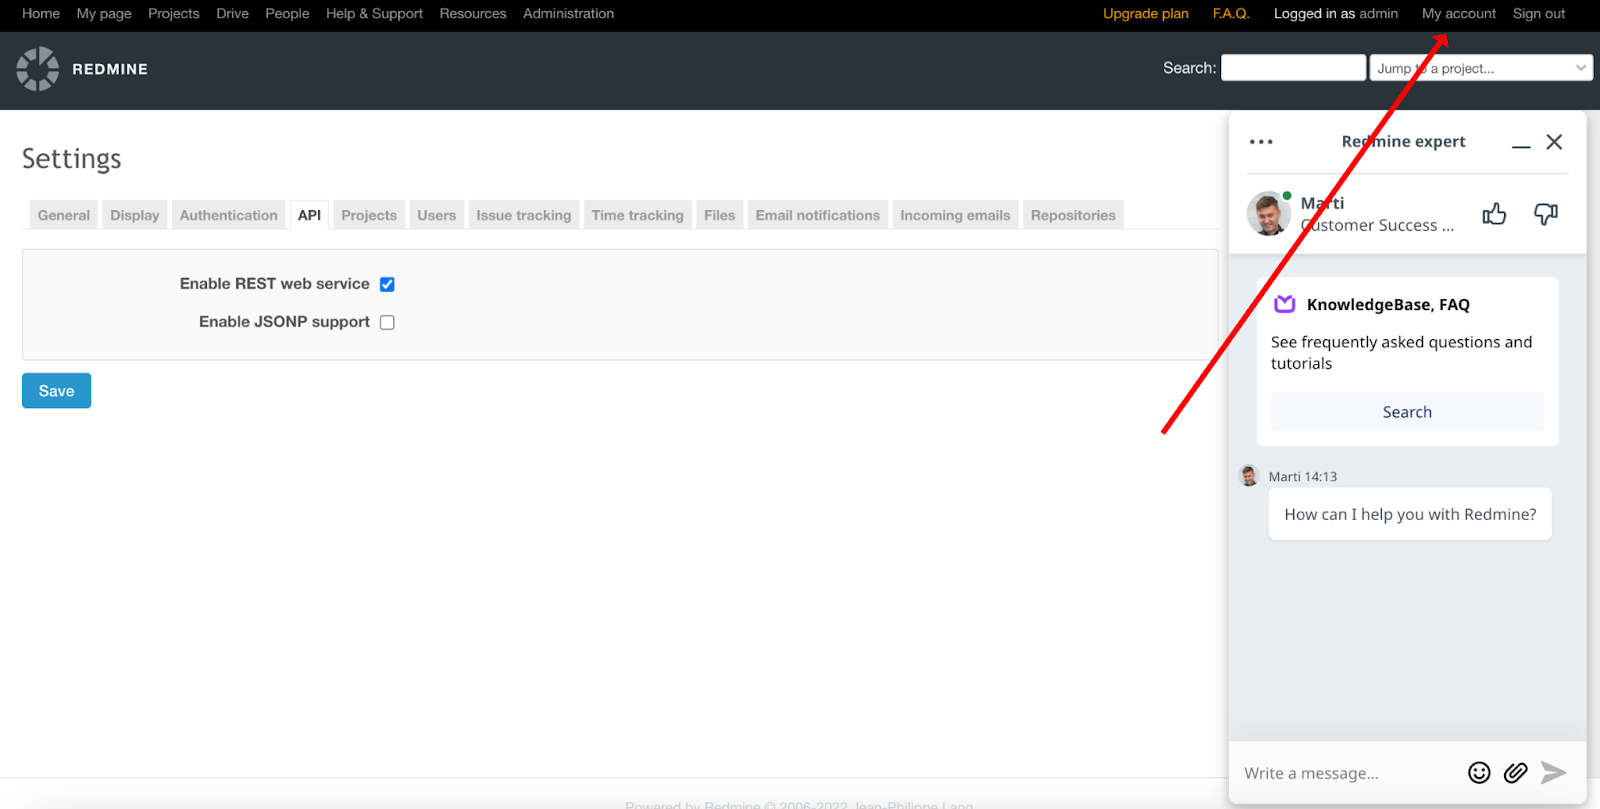This screenshot has height=809, width=1600.
Task: Open the emoji picker in chat
Action: click(x=1479, y=772)
